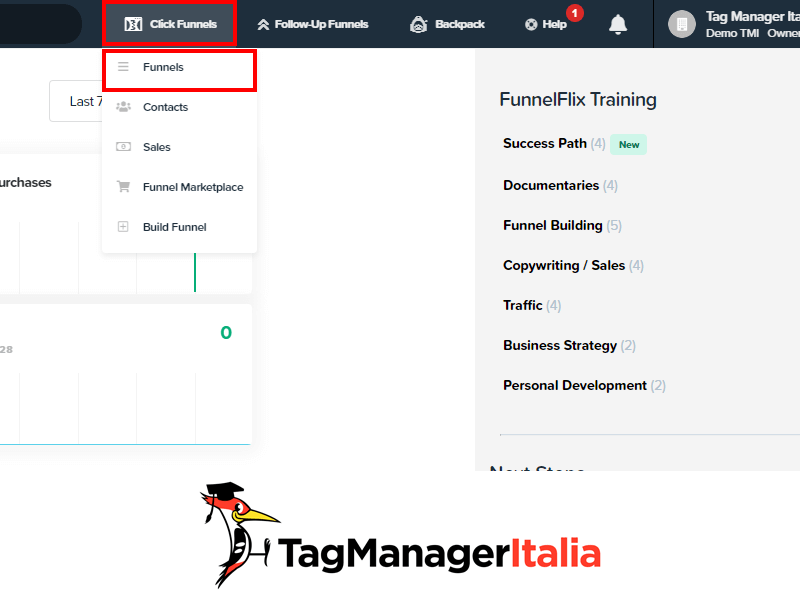Select Build Funnel from the dropdown
The height and width of the screenshot is (600, 800).
180,227
